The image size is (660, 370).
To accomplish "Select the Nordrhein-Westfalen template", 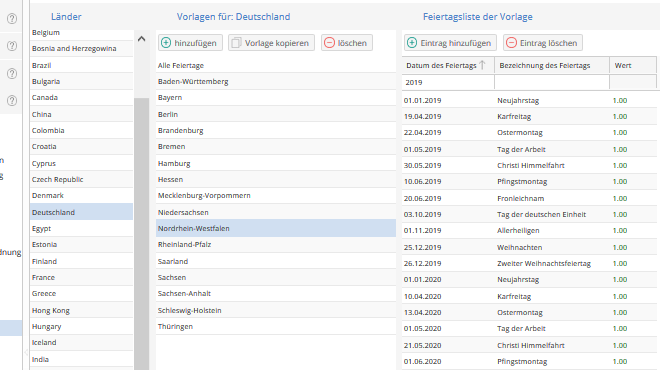I will [276, 228].
